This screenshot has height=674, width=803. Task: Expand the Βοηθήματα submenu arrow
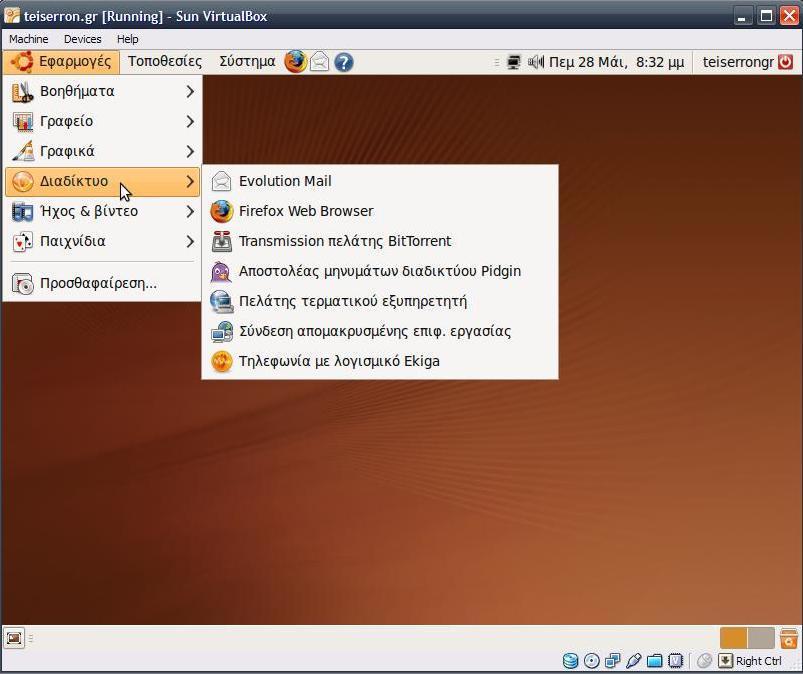click(190, 91)
